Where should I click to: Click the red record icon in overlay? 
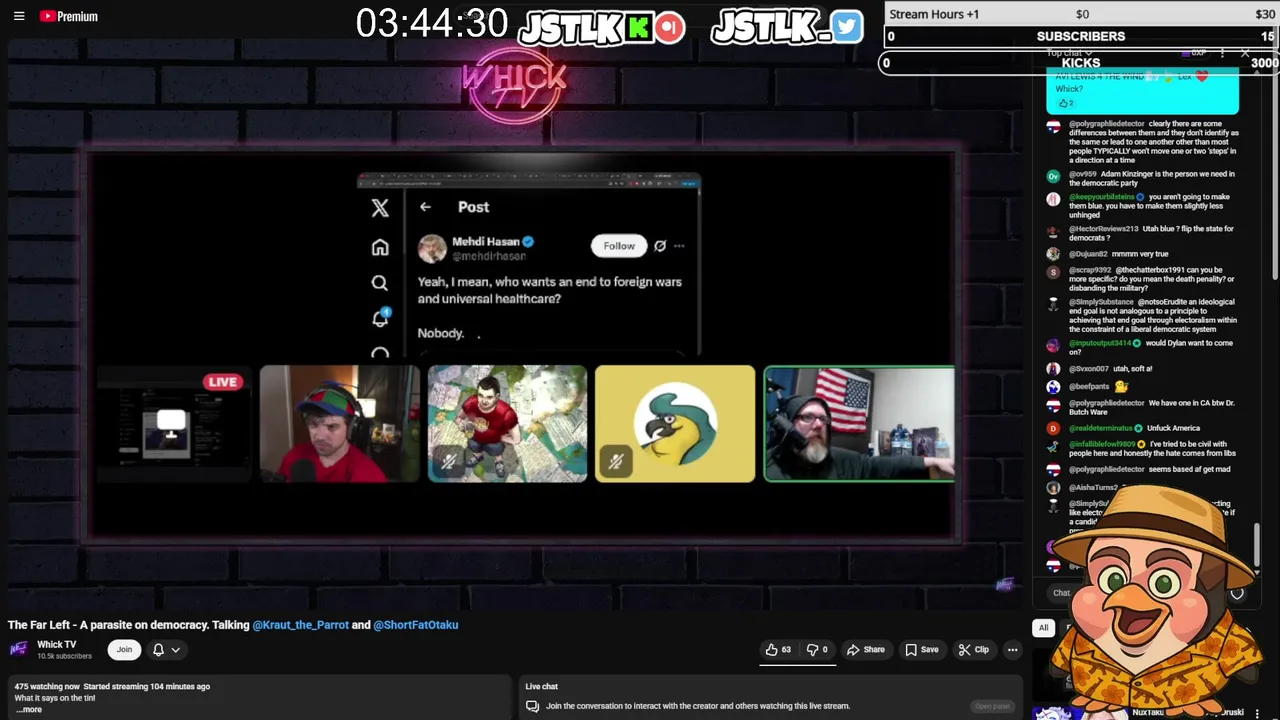670,27
